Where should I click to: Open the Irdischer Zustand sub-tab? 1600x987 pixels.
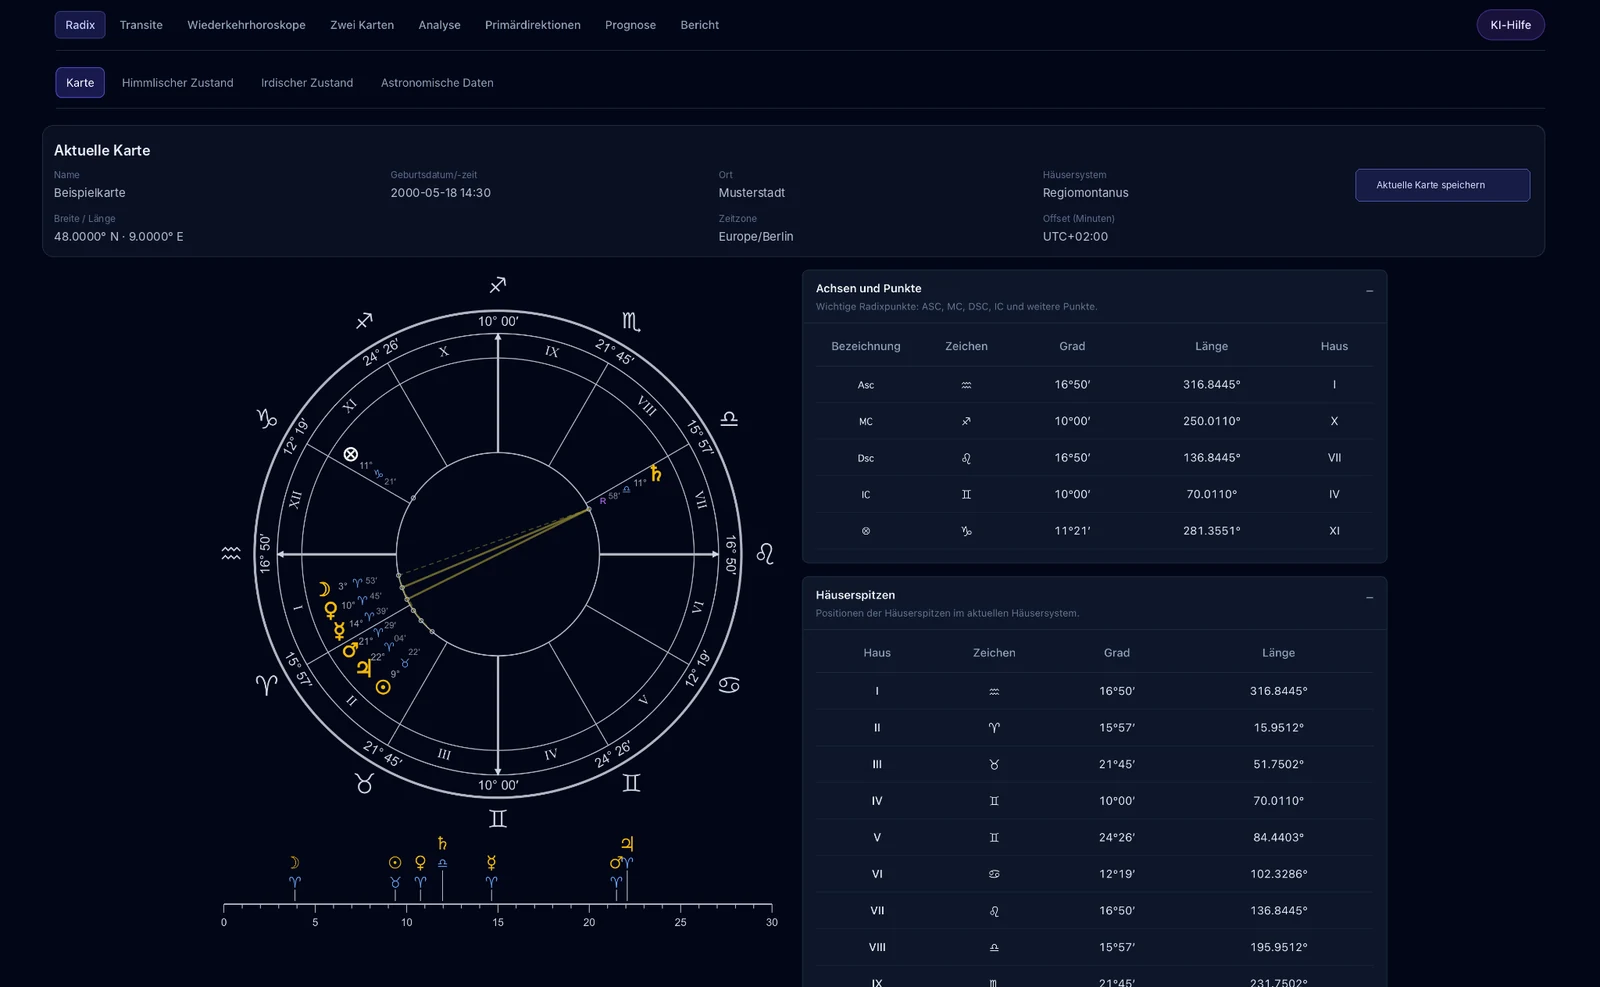pyautogui.click(x=307, y=83)
